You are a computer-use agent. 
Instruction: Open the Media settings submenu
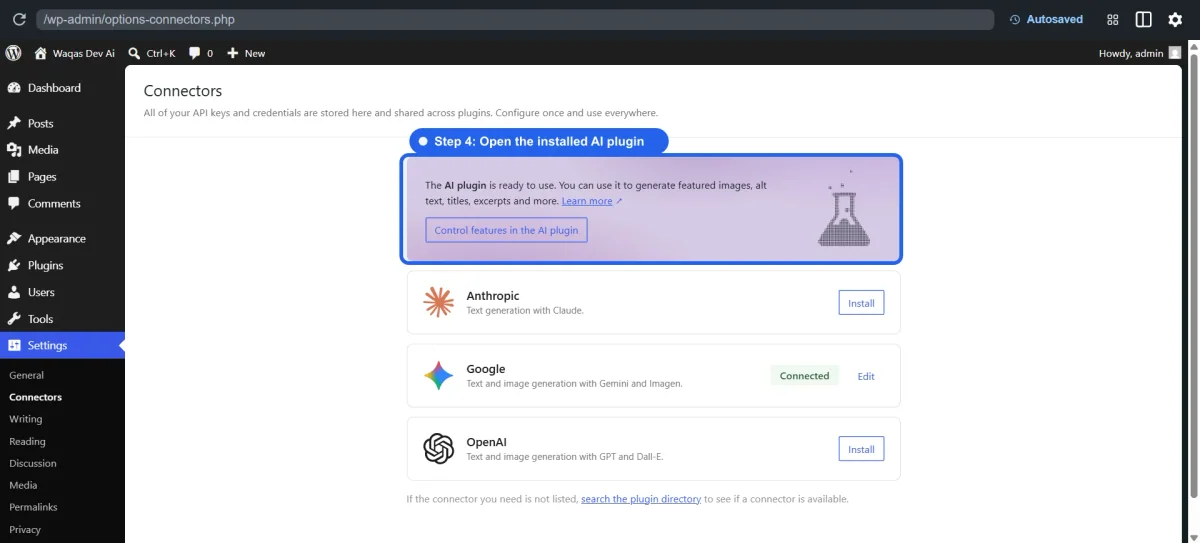23,485
